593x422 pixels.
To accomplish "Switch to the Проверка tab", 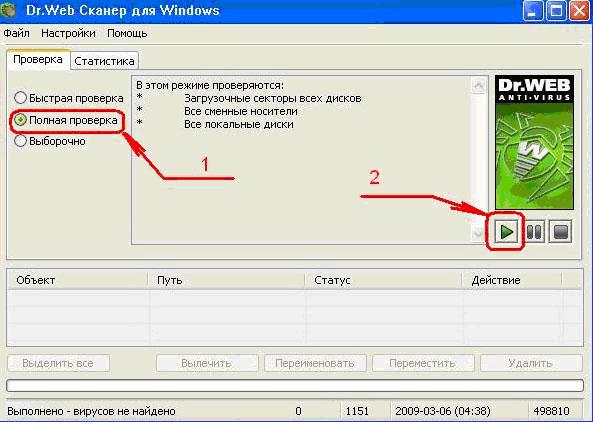I will pos(38,60).
